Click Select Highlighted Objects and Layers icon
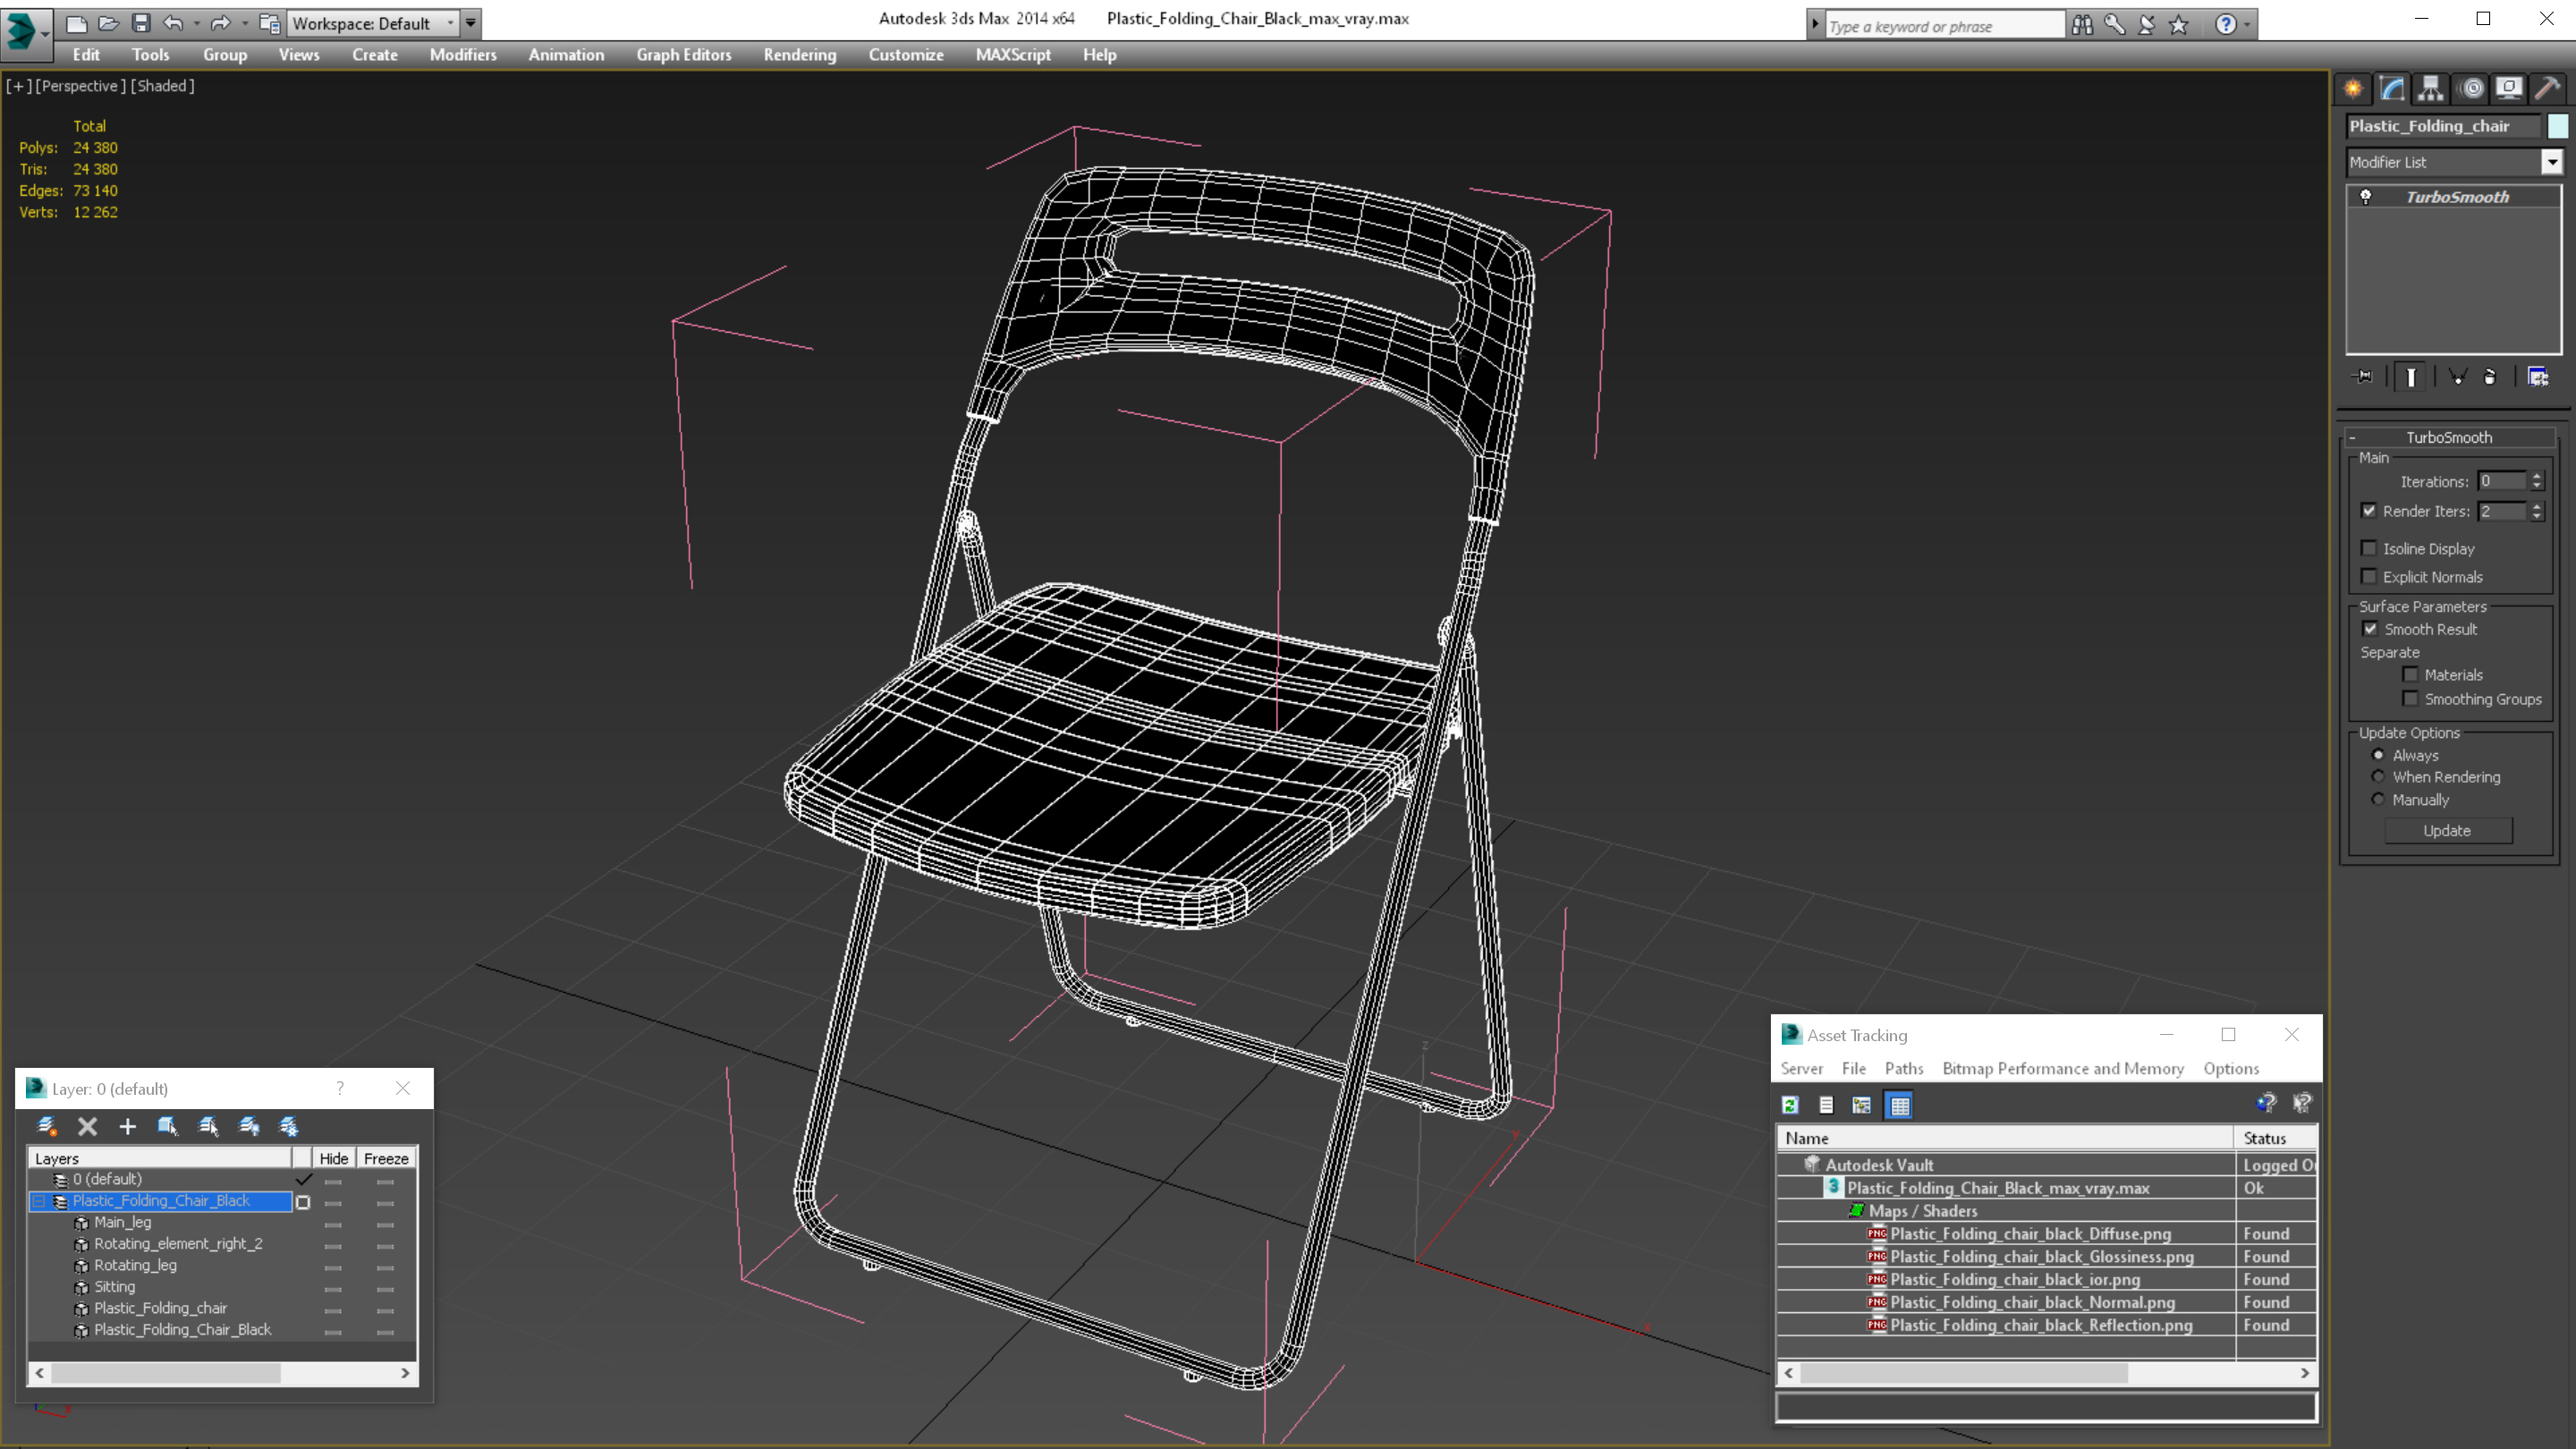 pyautogui.click(x=168, y=1126)
